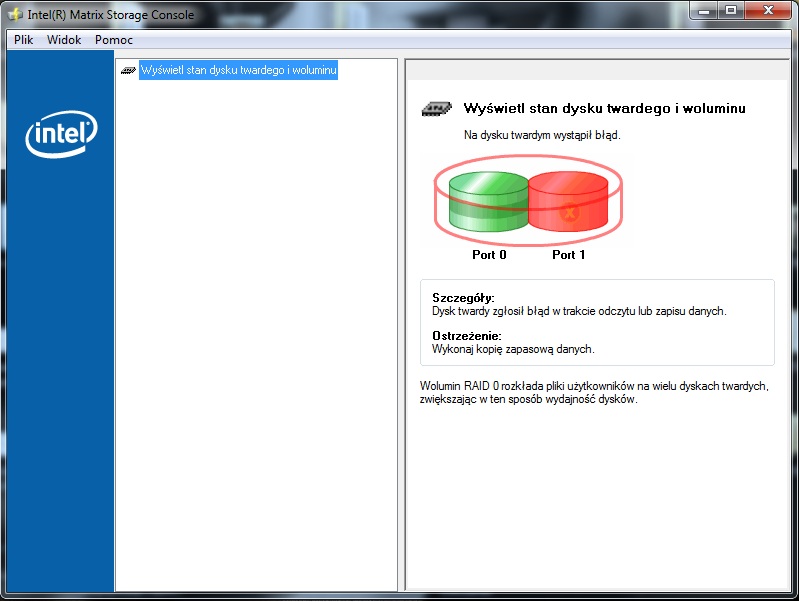Open the Plik menu
This screenshot has height=602, width=799.
pos(23,40)
